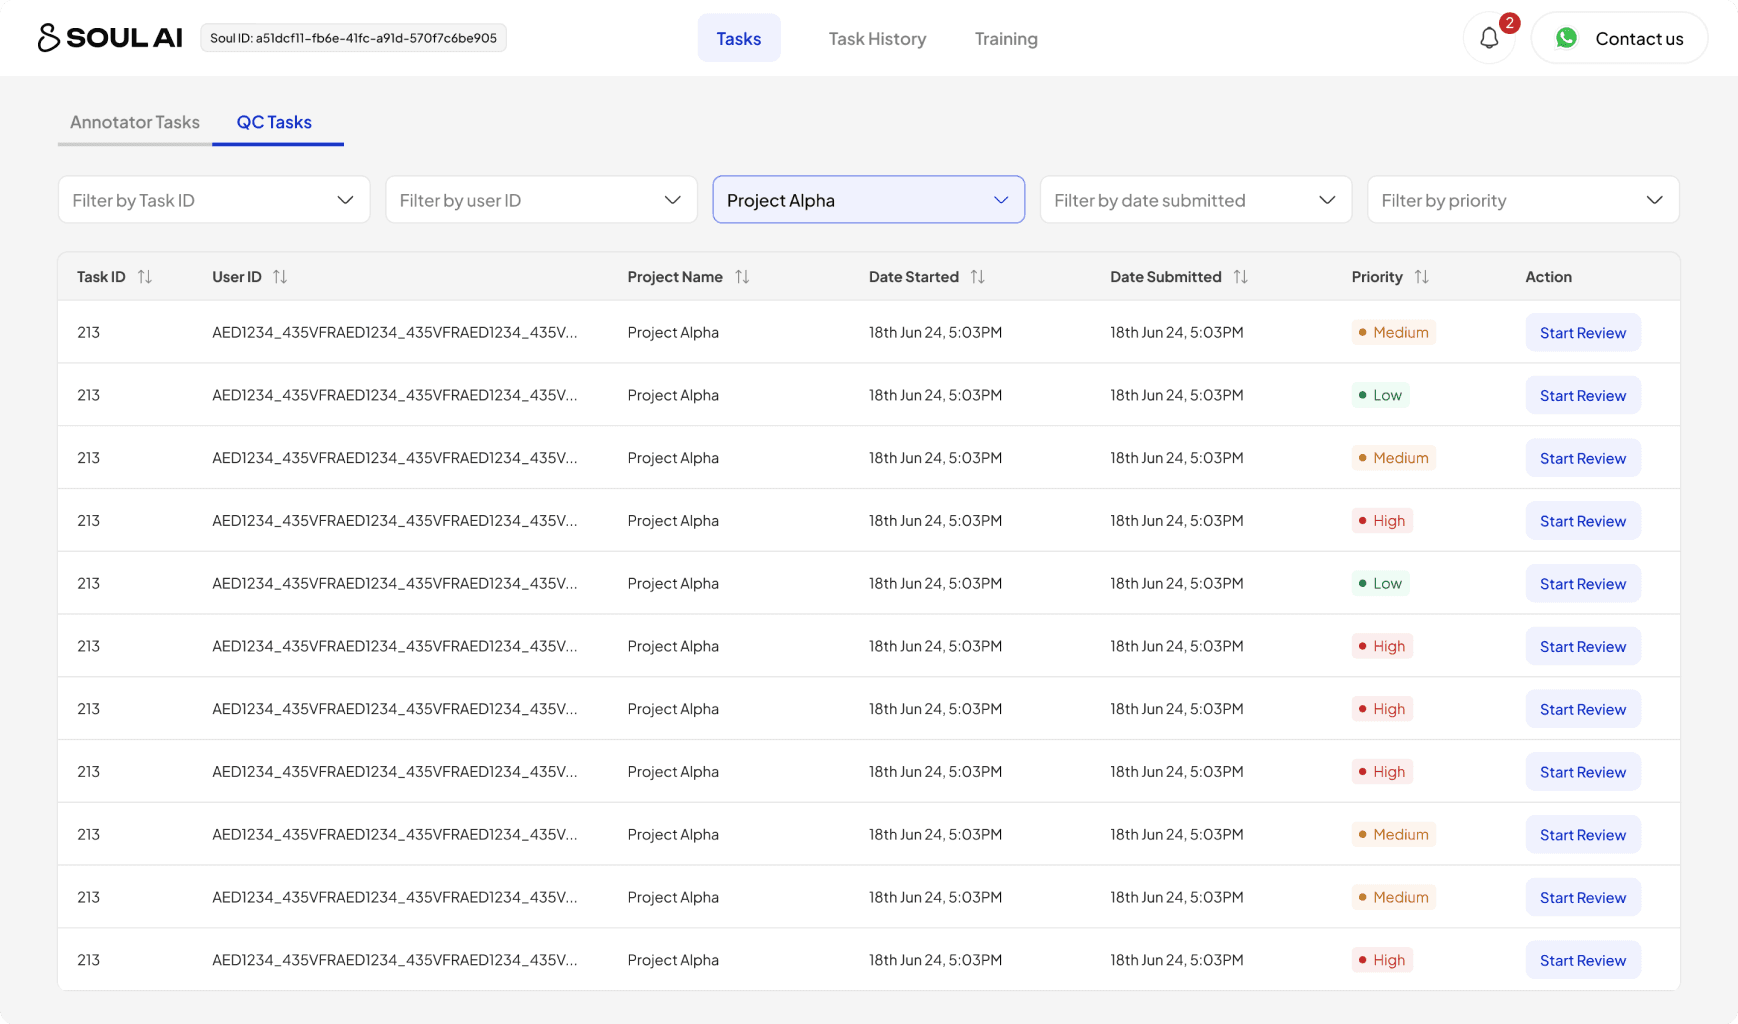Expand the Project Alpha project filter
The image size is (1738, 1024).
point(869,200)
